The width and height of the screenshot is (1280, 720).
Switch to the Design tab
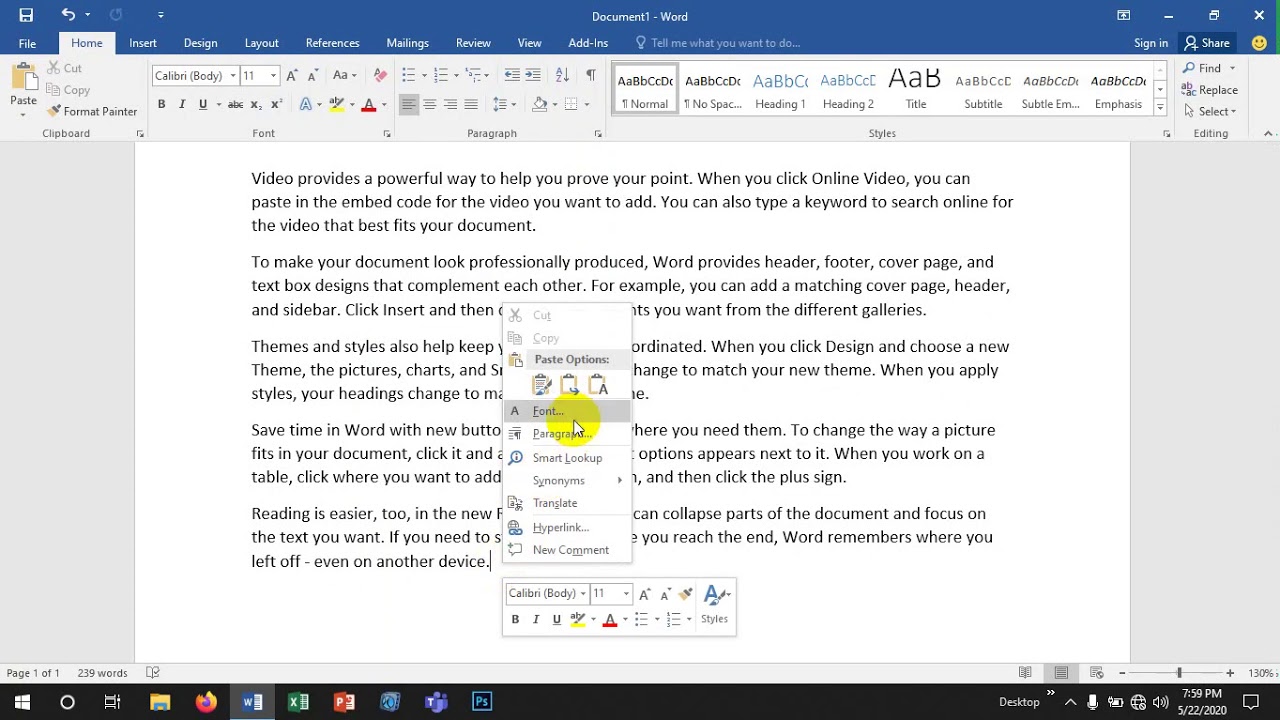[x=200, y=43]
